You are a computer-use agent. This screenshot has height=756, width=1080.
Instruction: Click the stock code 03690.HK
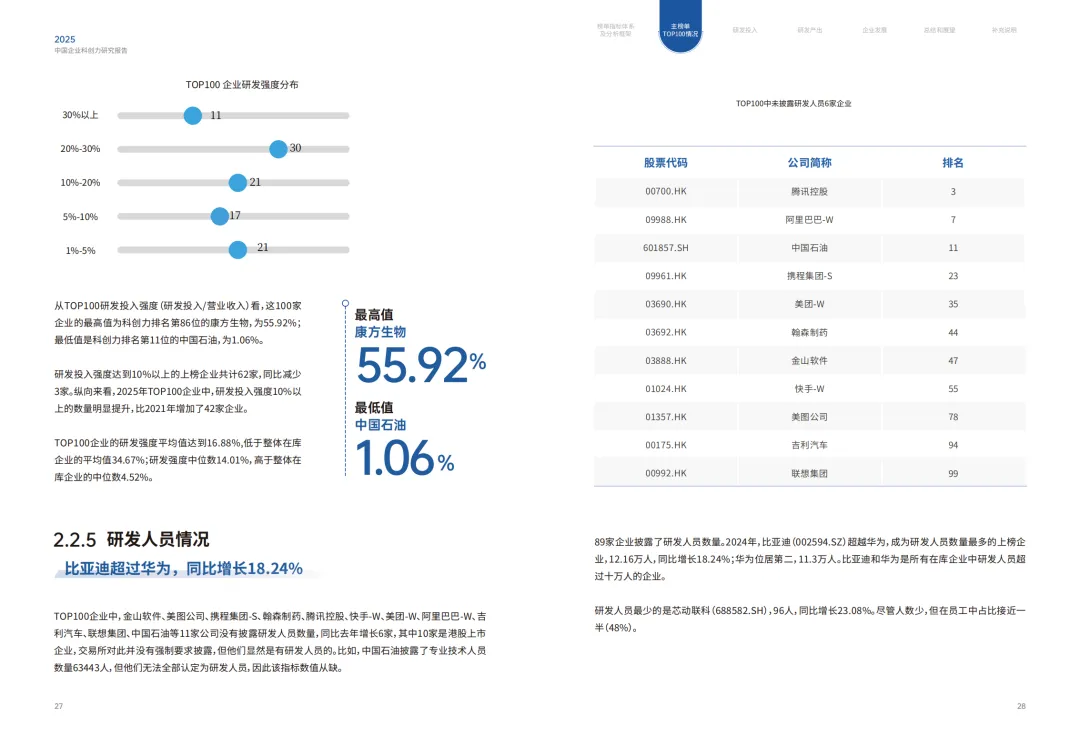[x=666, y=304]
